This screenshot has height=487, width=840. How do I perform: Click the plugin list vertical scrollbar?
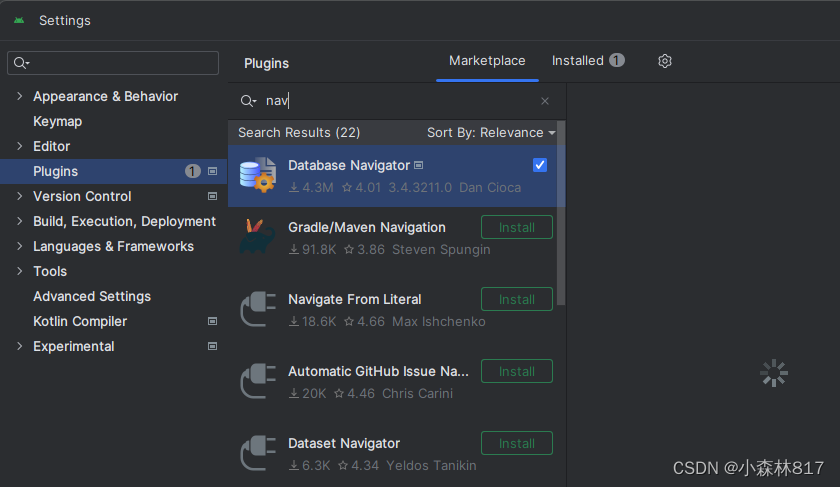click(561, 214)
